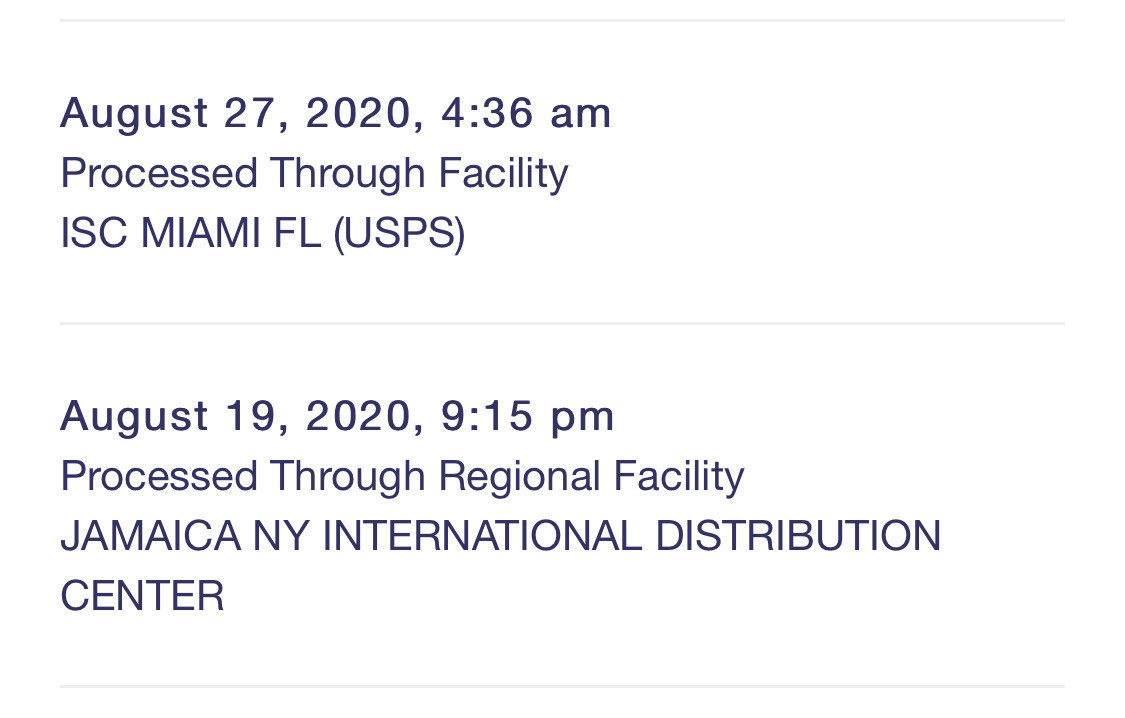
Task: Click the August 27, 2020 timestamp heading
Action: point(335,113)
